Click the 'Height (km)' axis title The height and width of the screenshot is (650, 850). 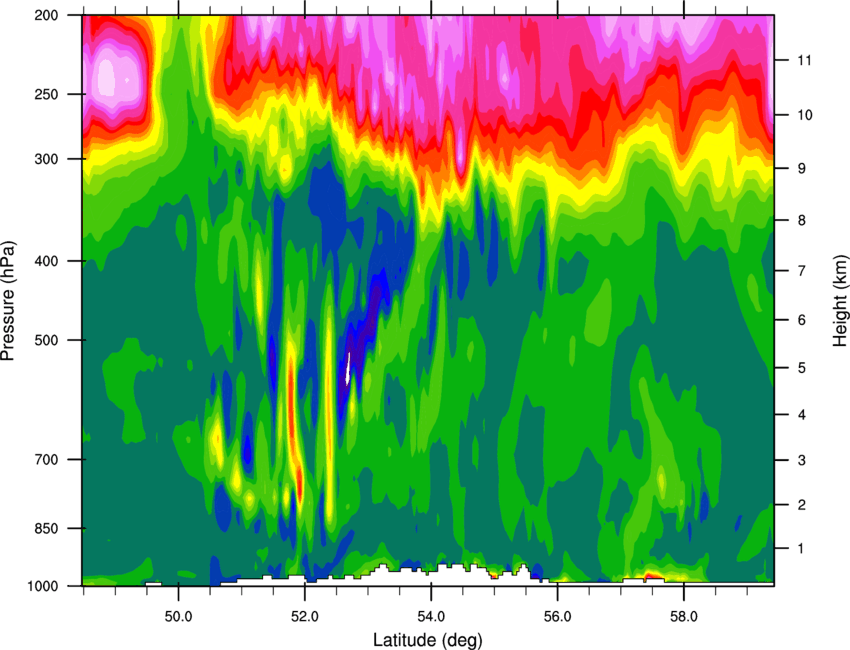840,300
